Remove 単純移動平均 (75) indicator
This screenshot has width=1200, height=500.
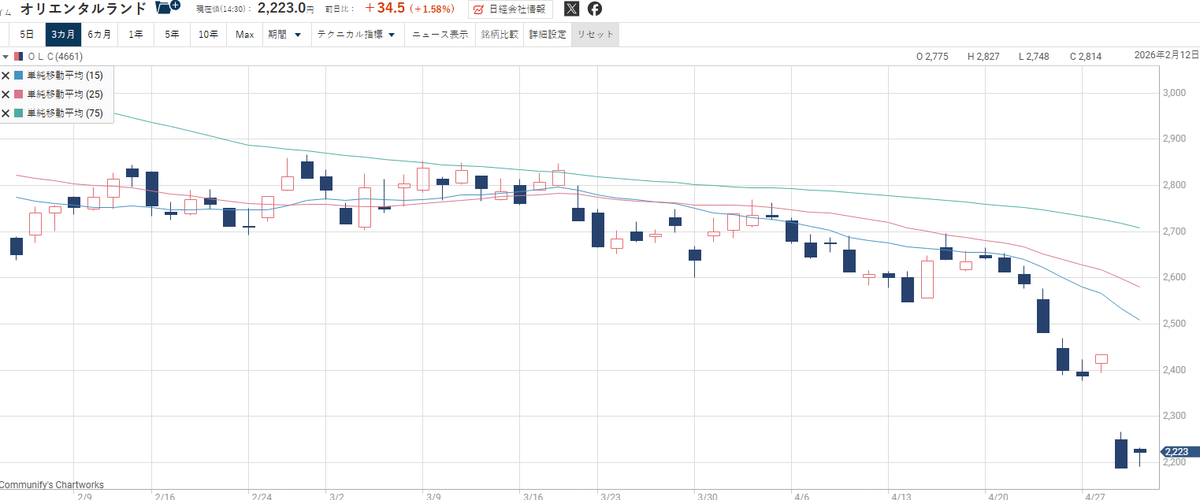click(x=6, y=113)
